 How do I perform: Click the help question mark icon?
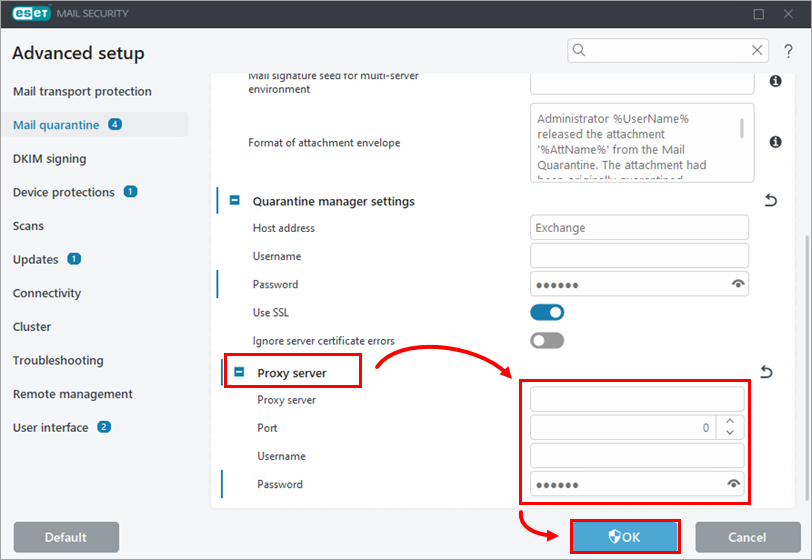[788, 51]
